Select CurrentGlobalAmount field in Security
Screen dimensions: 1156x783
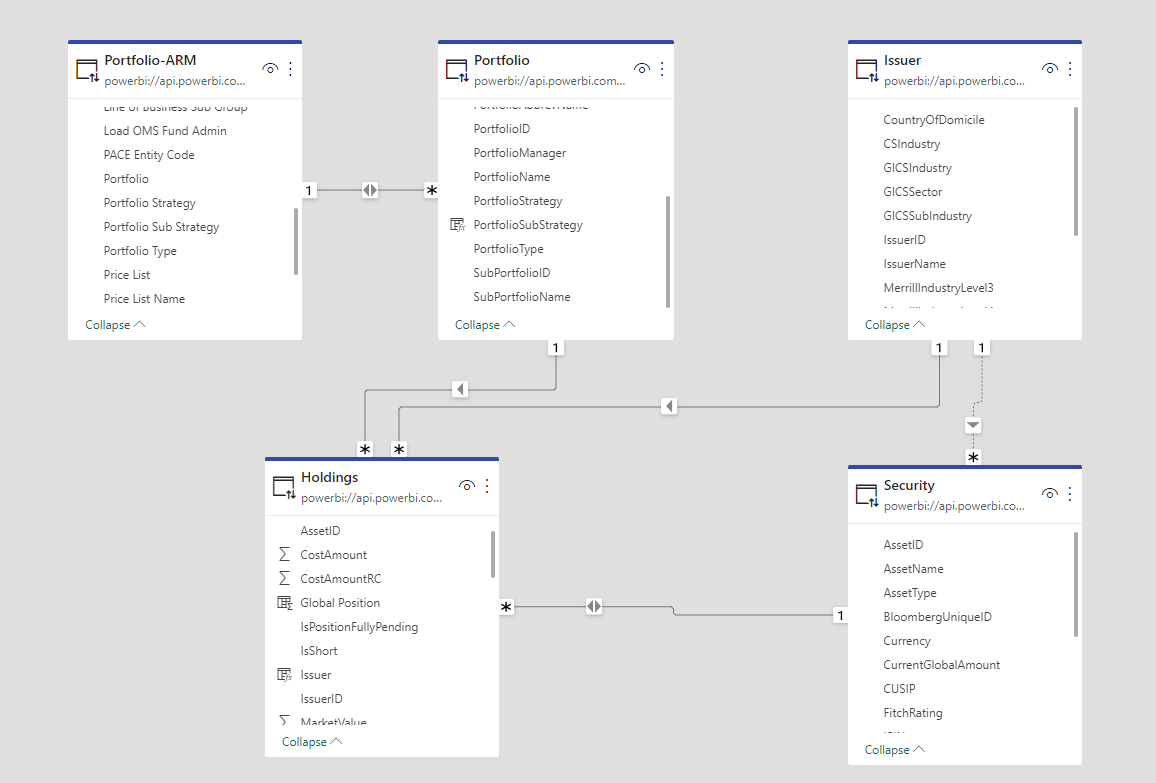(941, 665)
